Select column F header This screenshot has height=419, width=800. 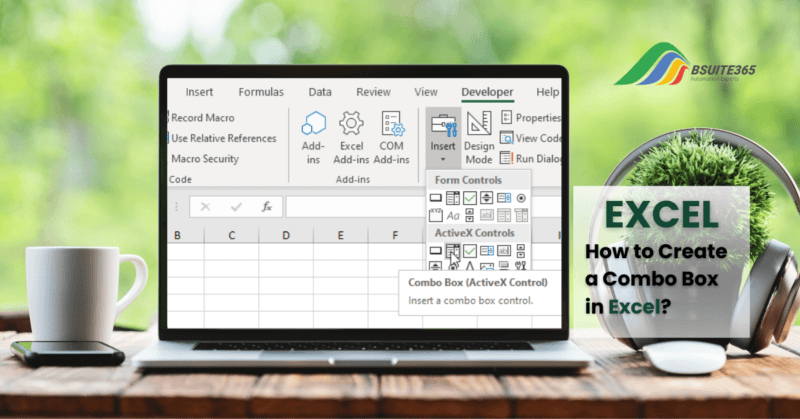pos(395,235)
